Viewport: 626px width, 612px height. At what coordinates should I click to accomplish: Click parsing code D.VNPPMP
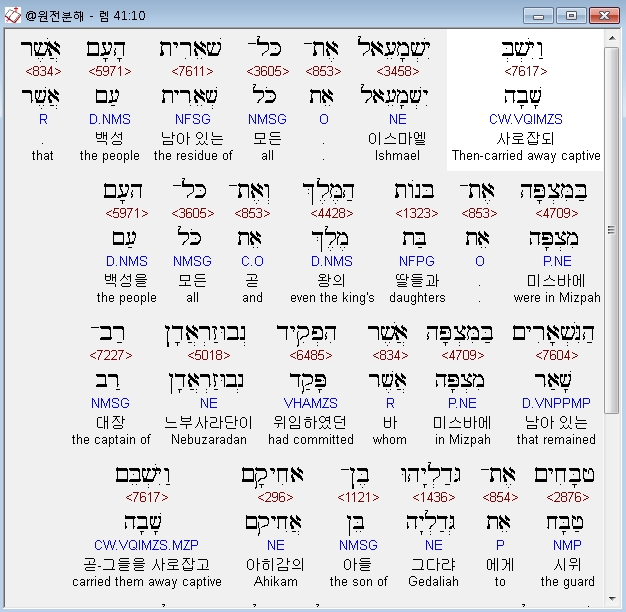coord(556,403)
